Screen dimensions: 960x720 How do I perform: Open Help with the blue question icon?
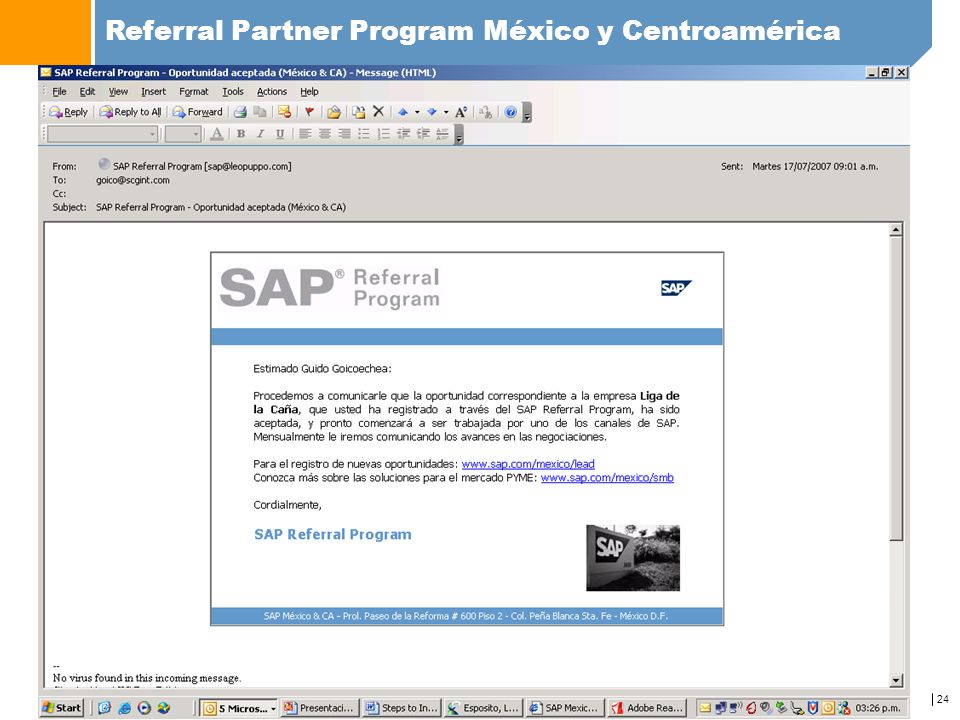511,112
